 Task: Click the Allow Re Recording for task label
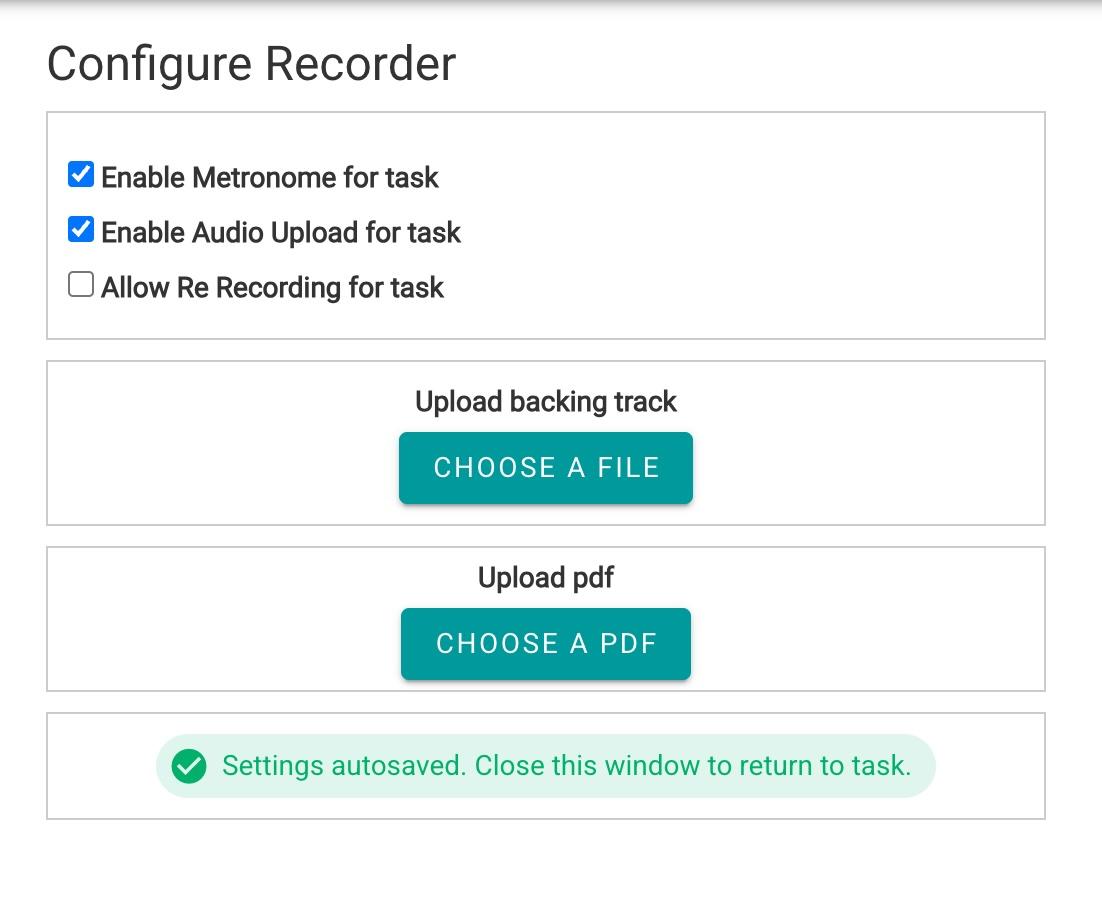[x=270, y=287]
